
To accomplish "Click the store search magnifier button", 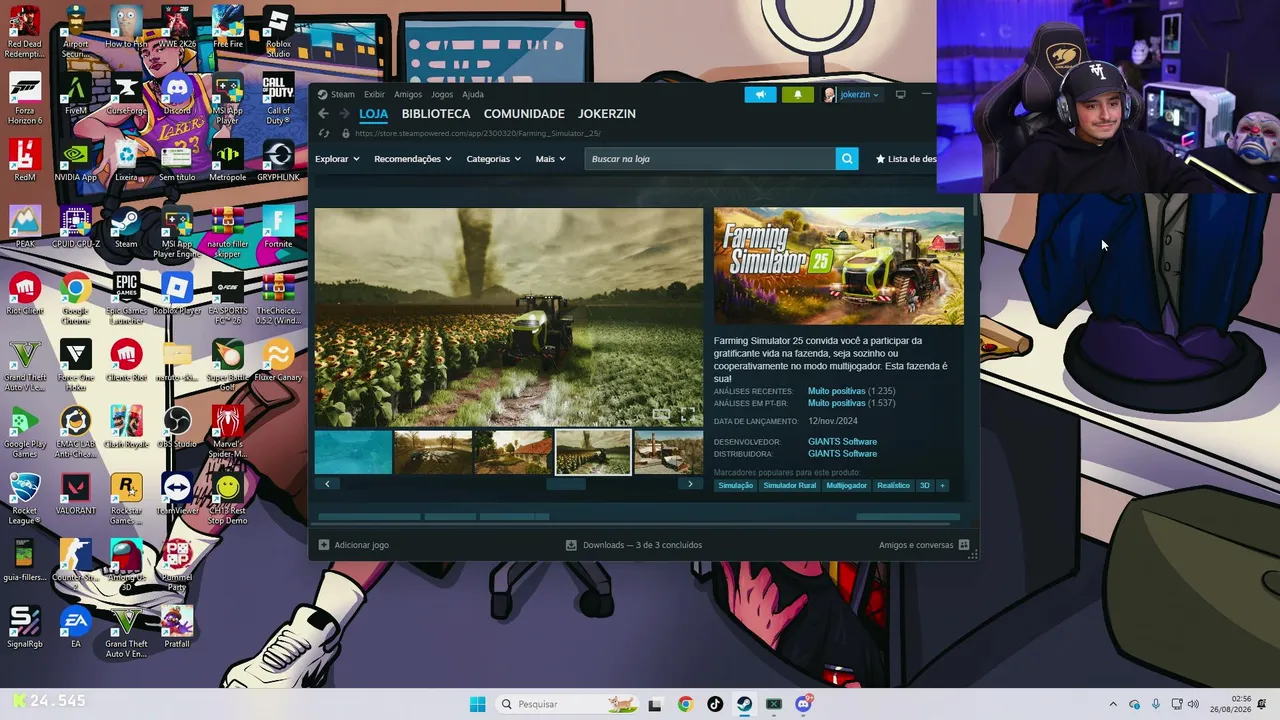I will click(847, 159).
